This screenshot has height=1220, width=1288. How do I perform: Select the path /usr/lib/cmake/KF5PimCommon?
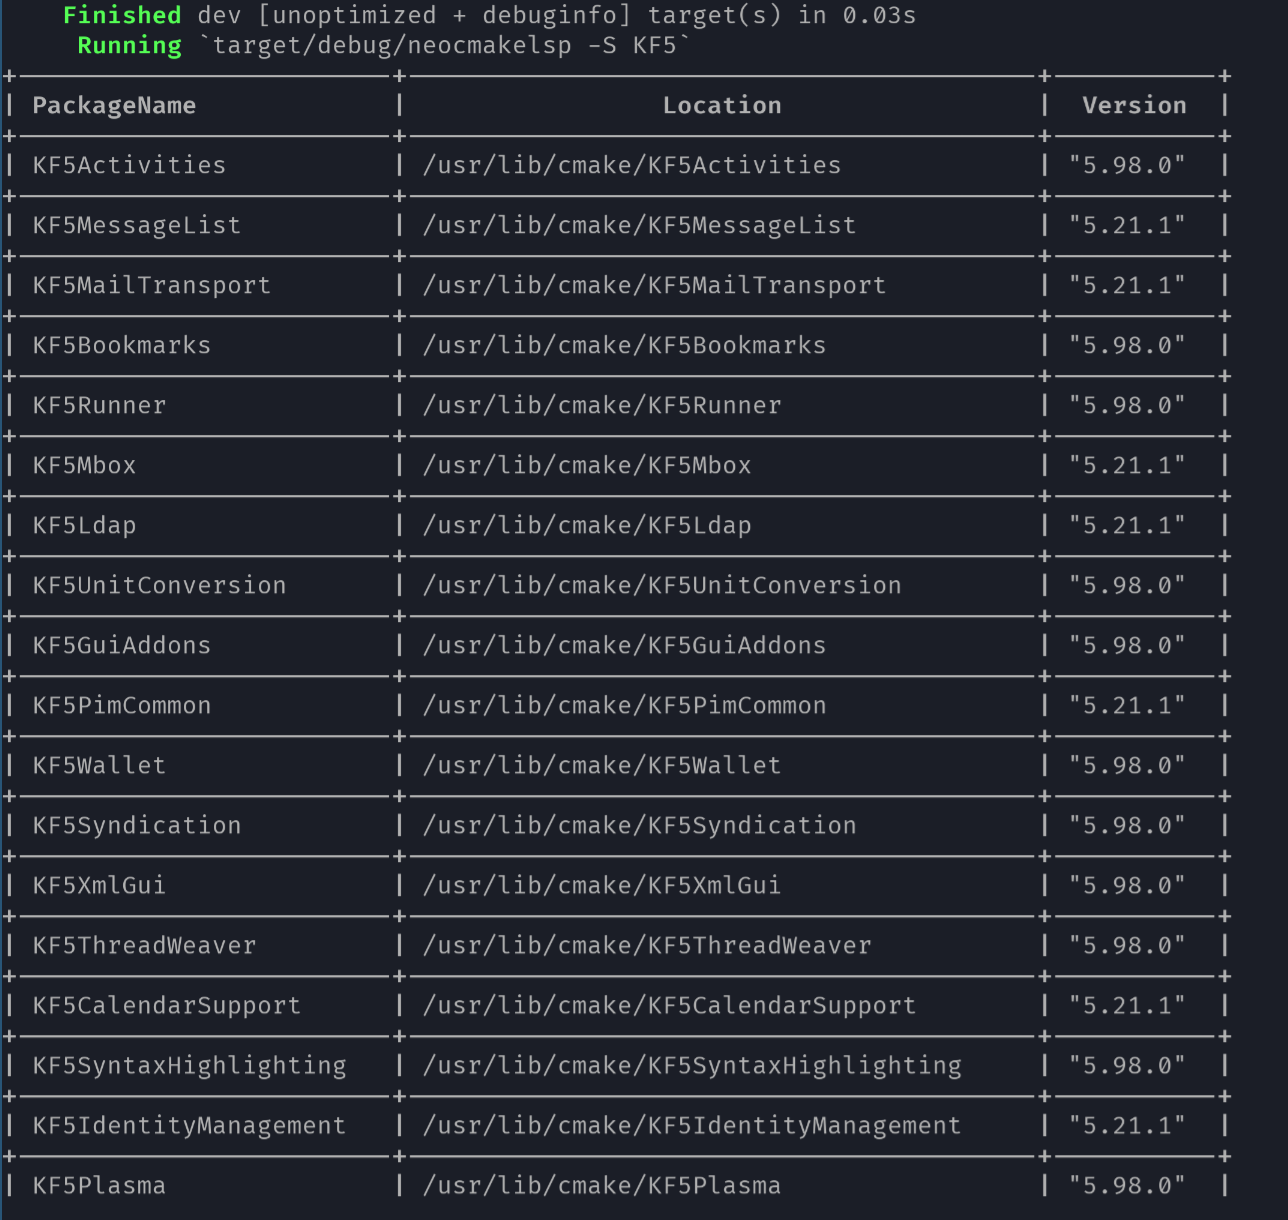(625, 706)
